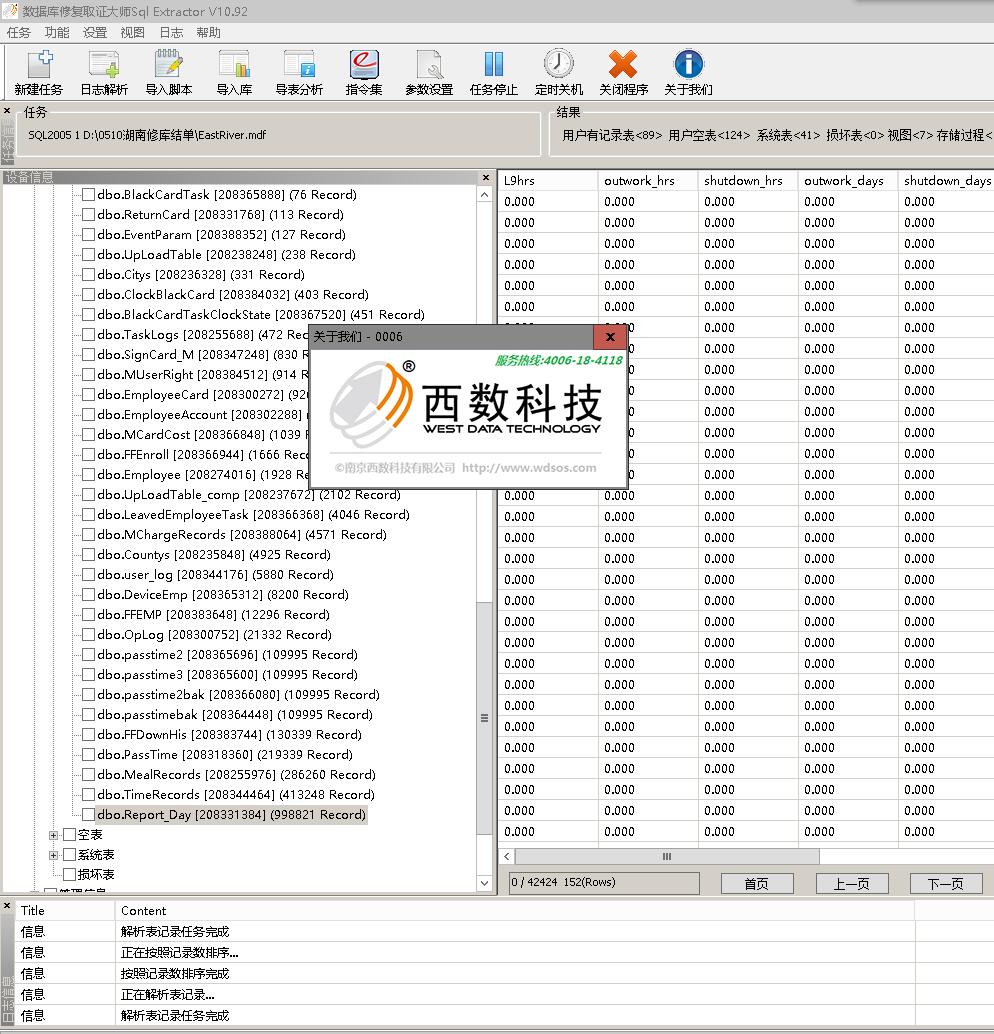Tick the dbo.EventParam checkbox

88,235
